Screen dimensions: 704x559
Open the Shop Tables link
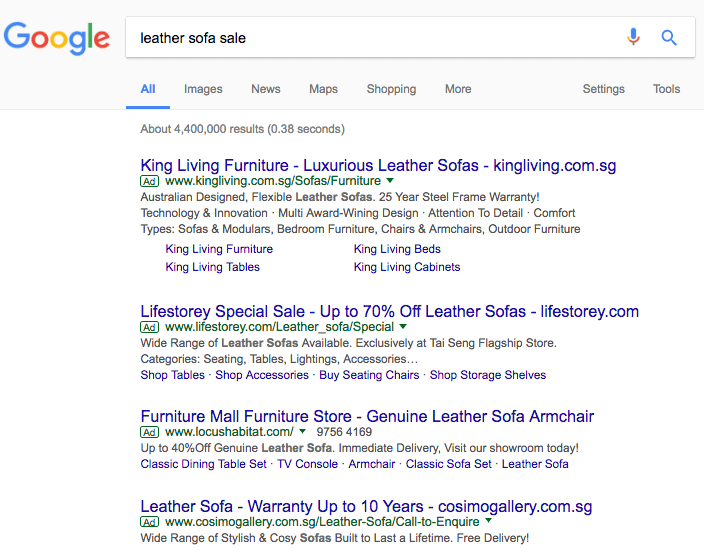pyautogui.click(x=172, y=375)
